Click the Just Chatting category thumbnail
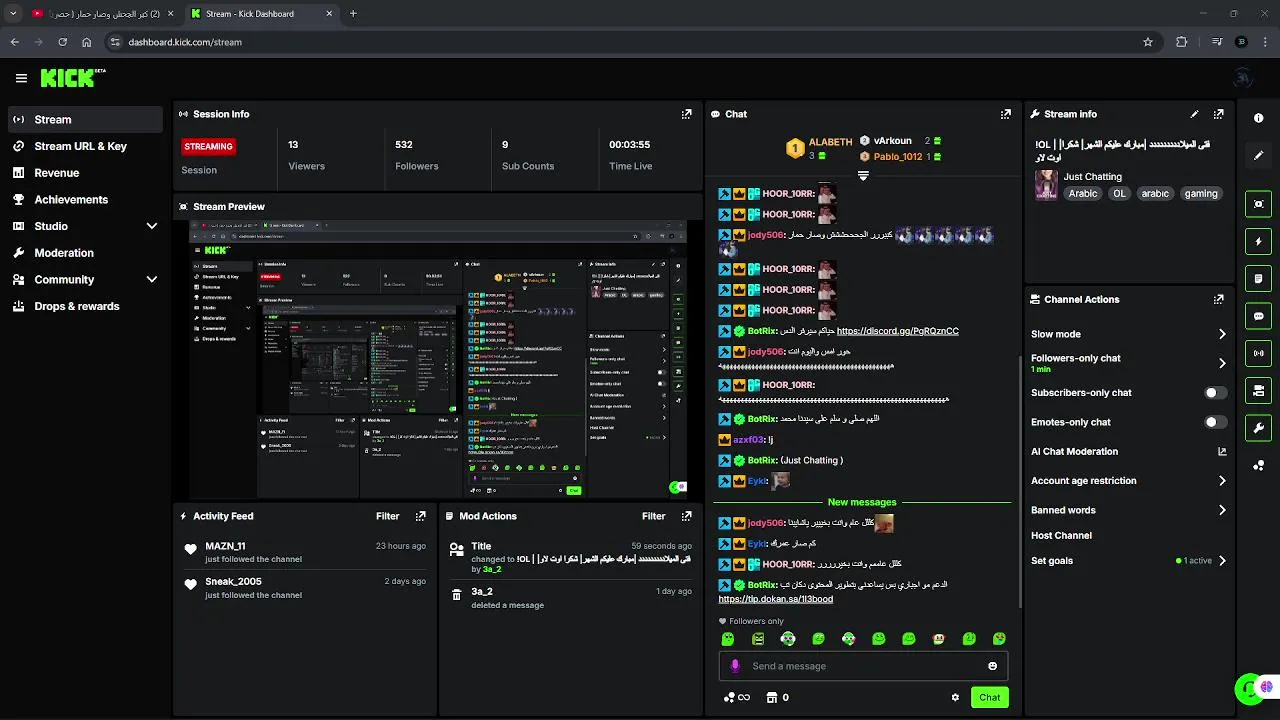Viewport: 1280px width, 720px height. click(x=1046, y=185)
